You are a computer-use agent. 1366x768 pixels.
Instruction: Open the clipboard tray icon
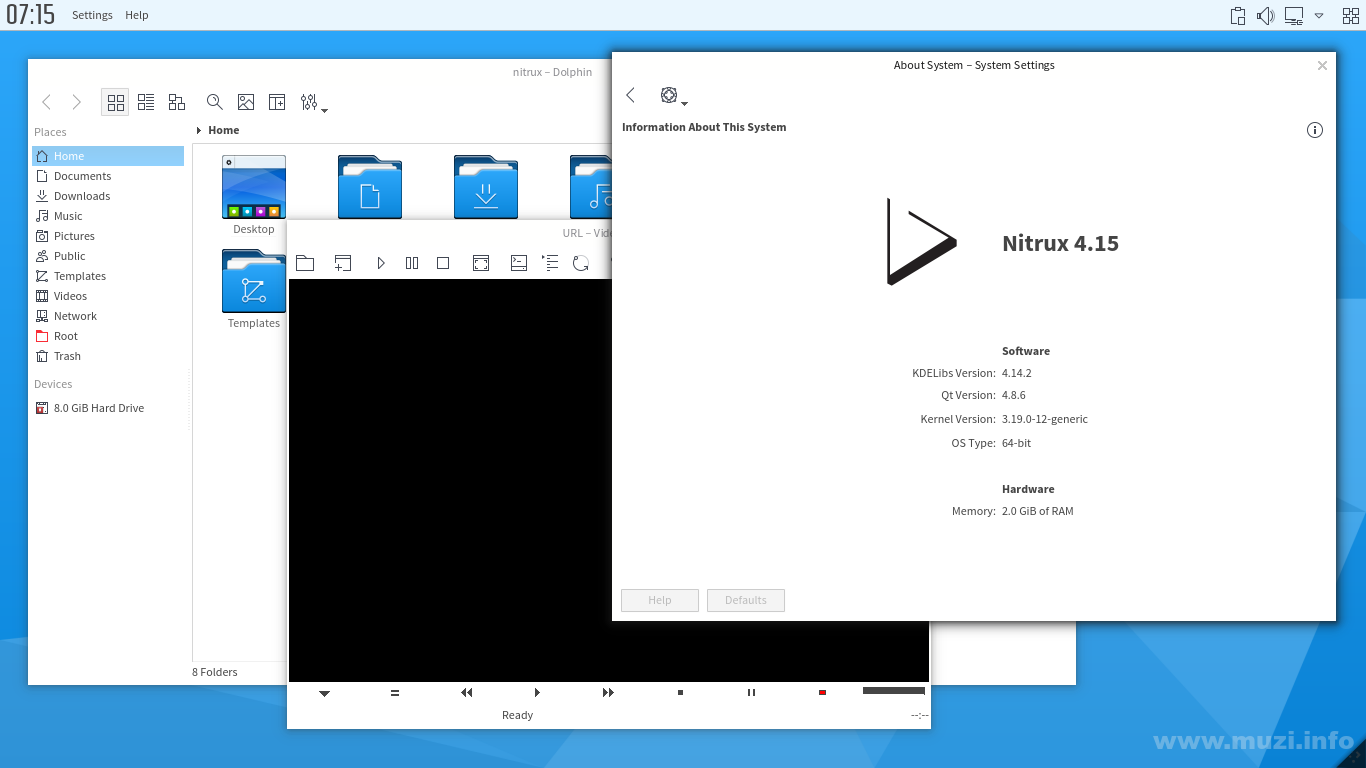[x=1238, y=16]
